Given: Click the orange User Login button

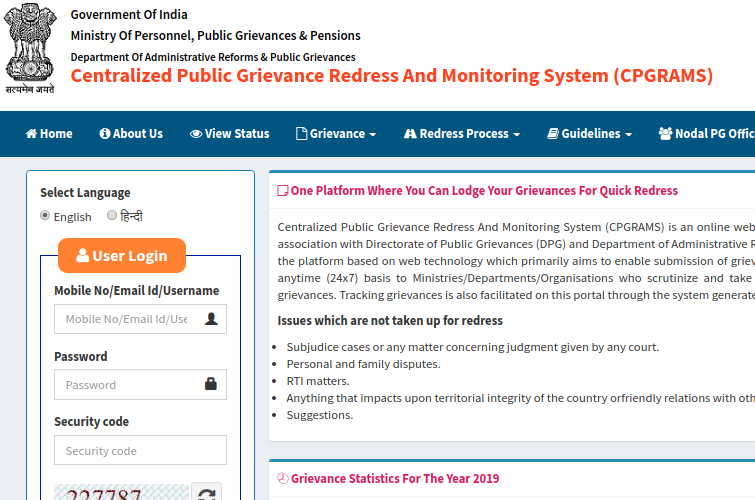Looking at the screenshot, I should tap(122, 256).
